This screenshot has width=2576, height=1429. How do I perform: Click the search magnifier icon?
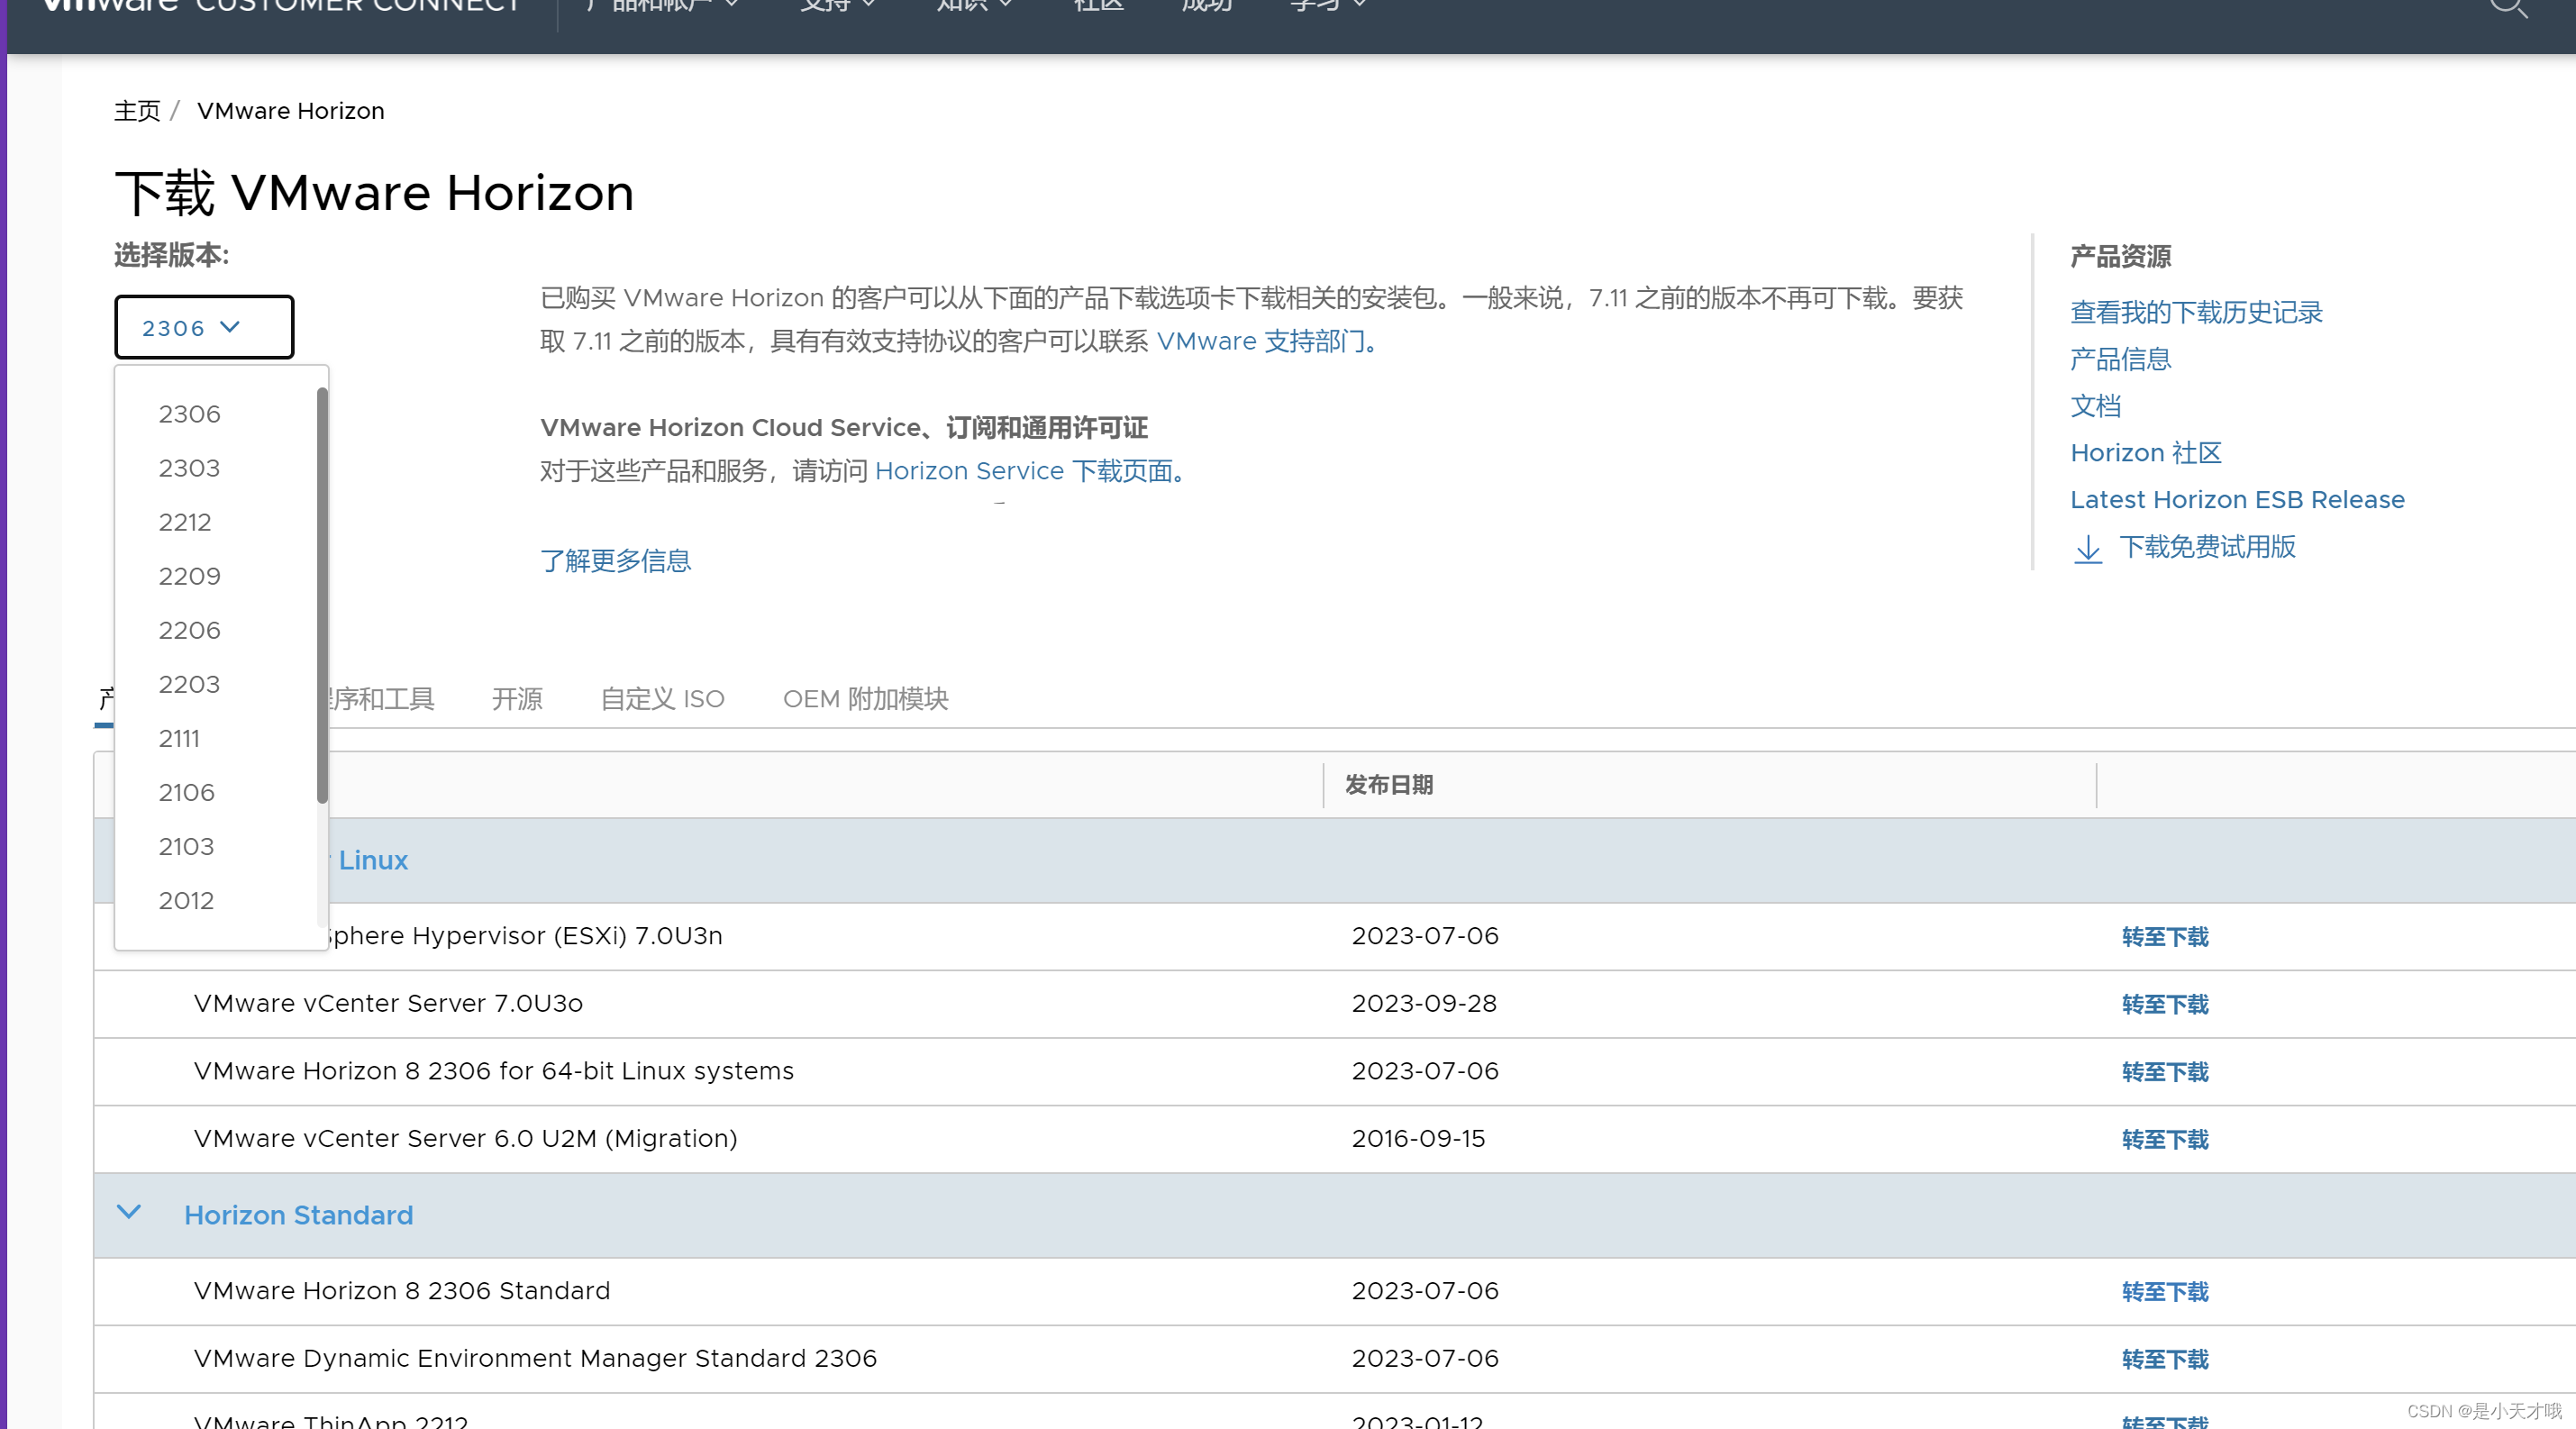[2507, 8]
